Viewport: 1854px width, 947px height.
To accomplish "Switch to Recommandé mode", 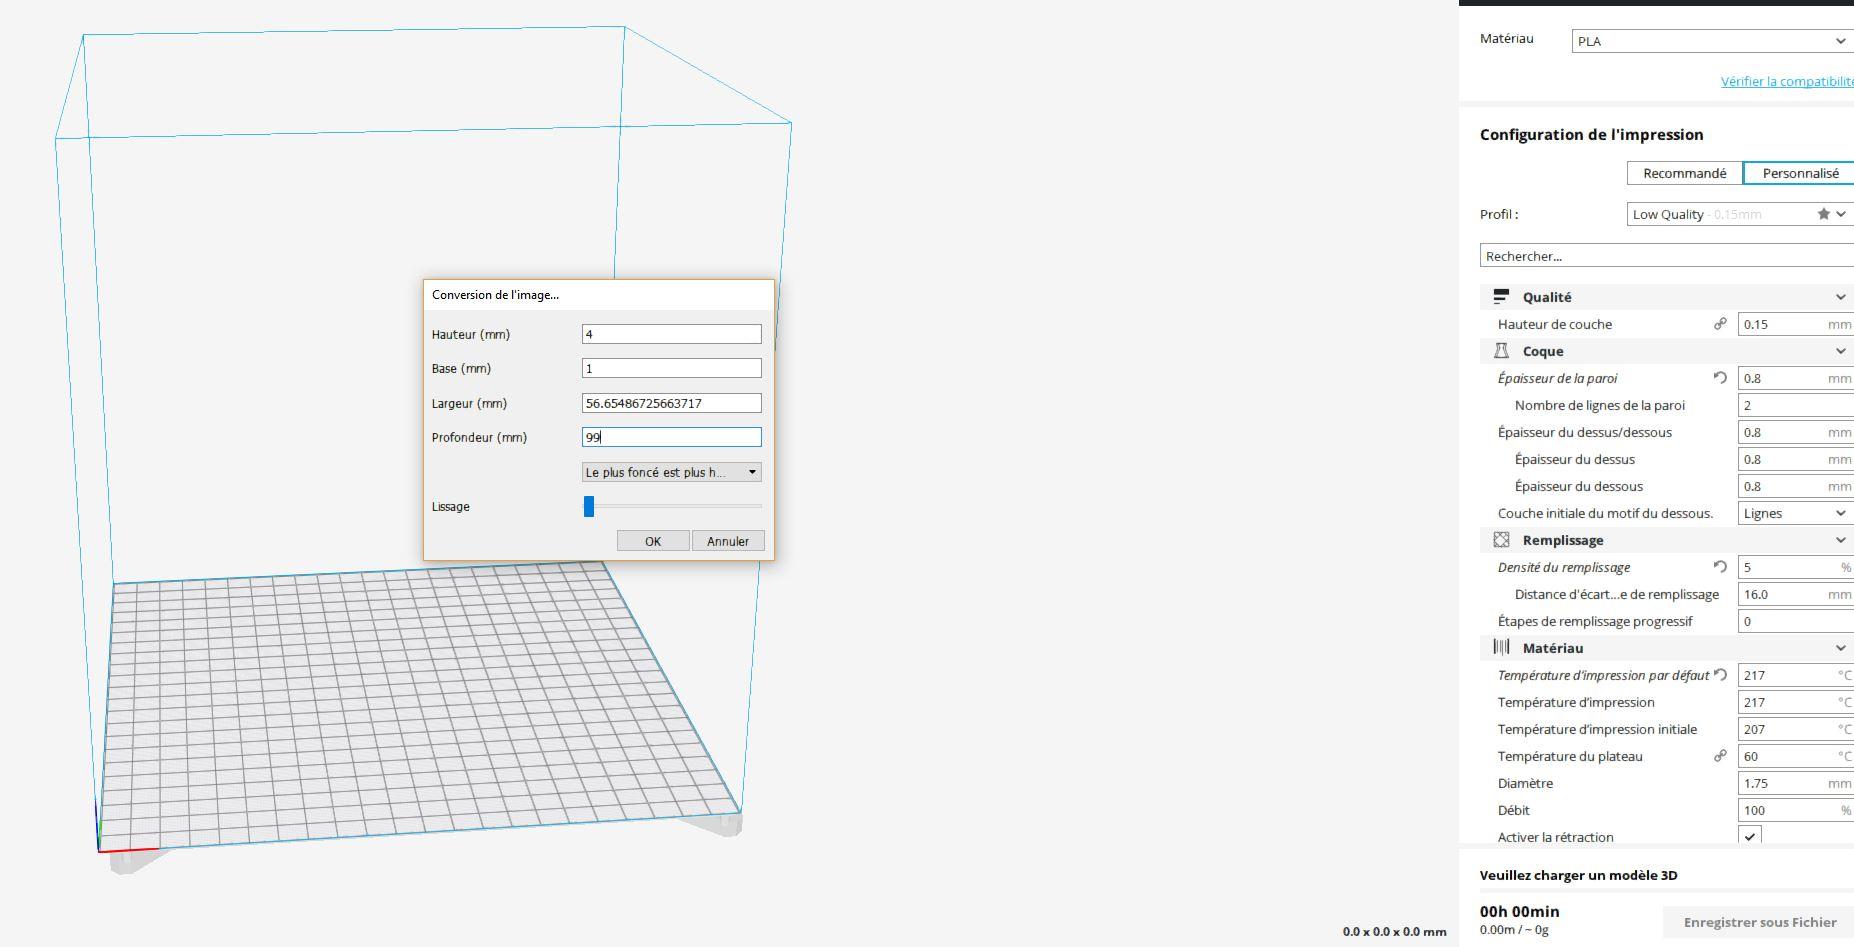I will [1685, 173].
